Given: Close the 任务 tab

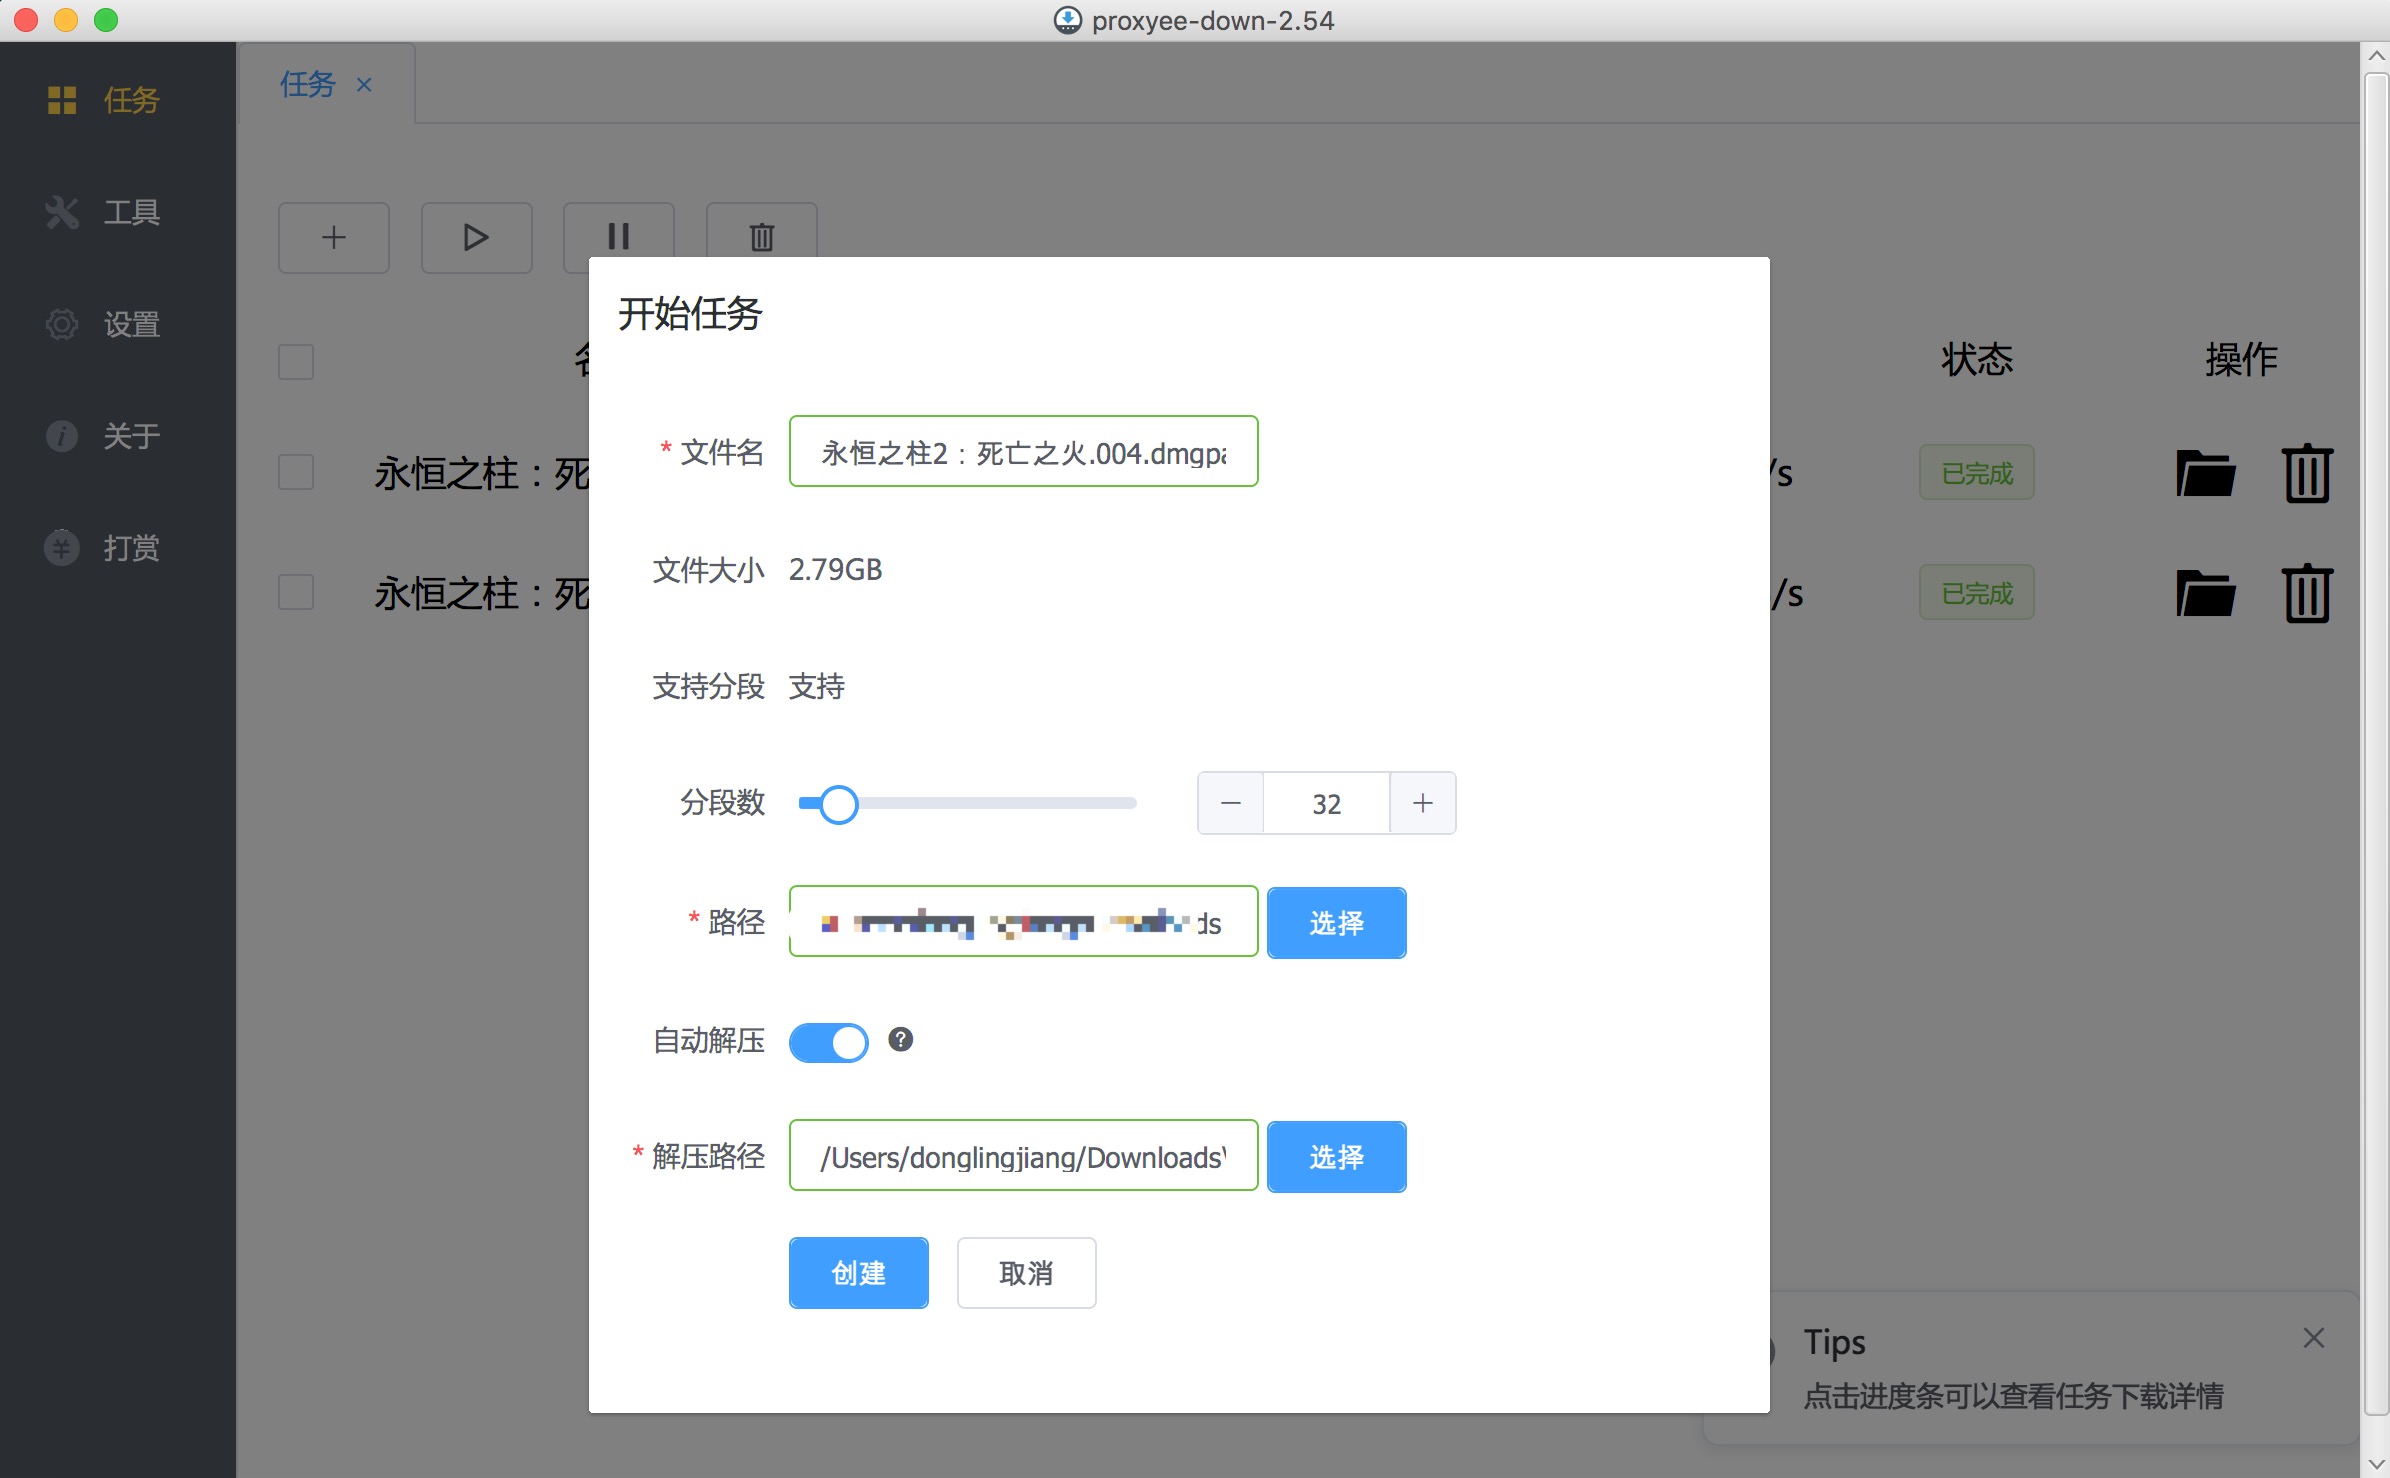Looking at the screenshot, I should (364, 85).
